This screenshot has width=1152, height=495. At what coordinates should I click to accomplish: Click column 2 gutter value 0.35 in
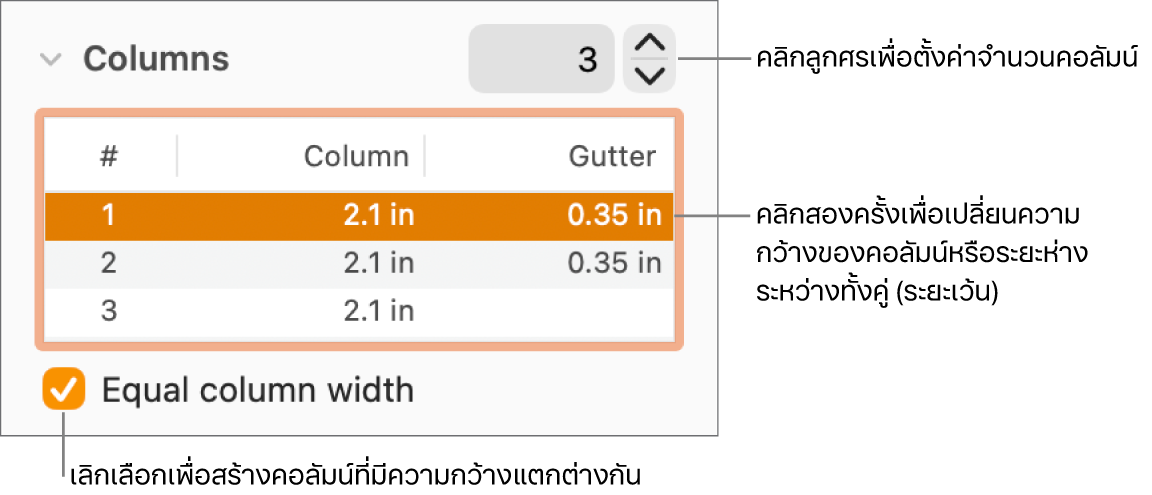[x=614, y=263]
